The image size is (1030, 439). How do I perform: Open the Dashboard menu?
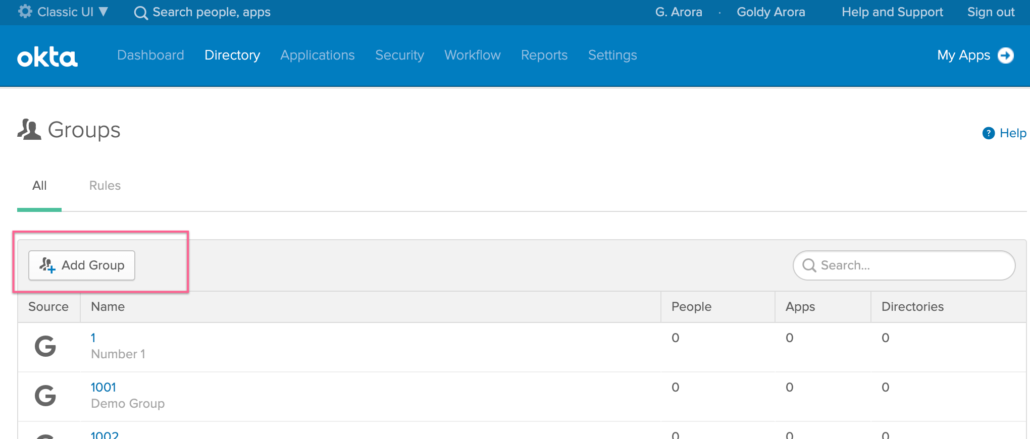(x=150, y=55)
